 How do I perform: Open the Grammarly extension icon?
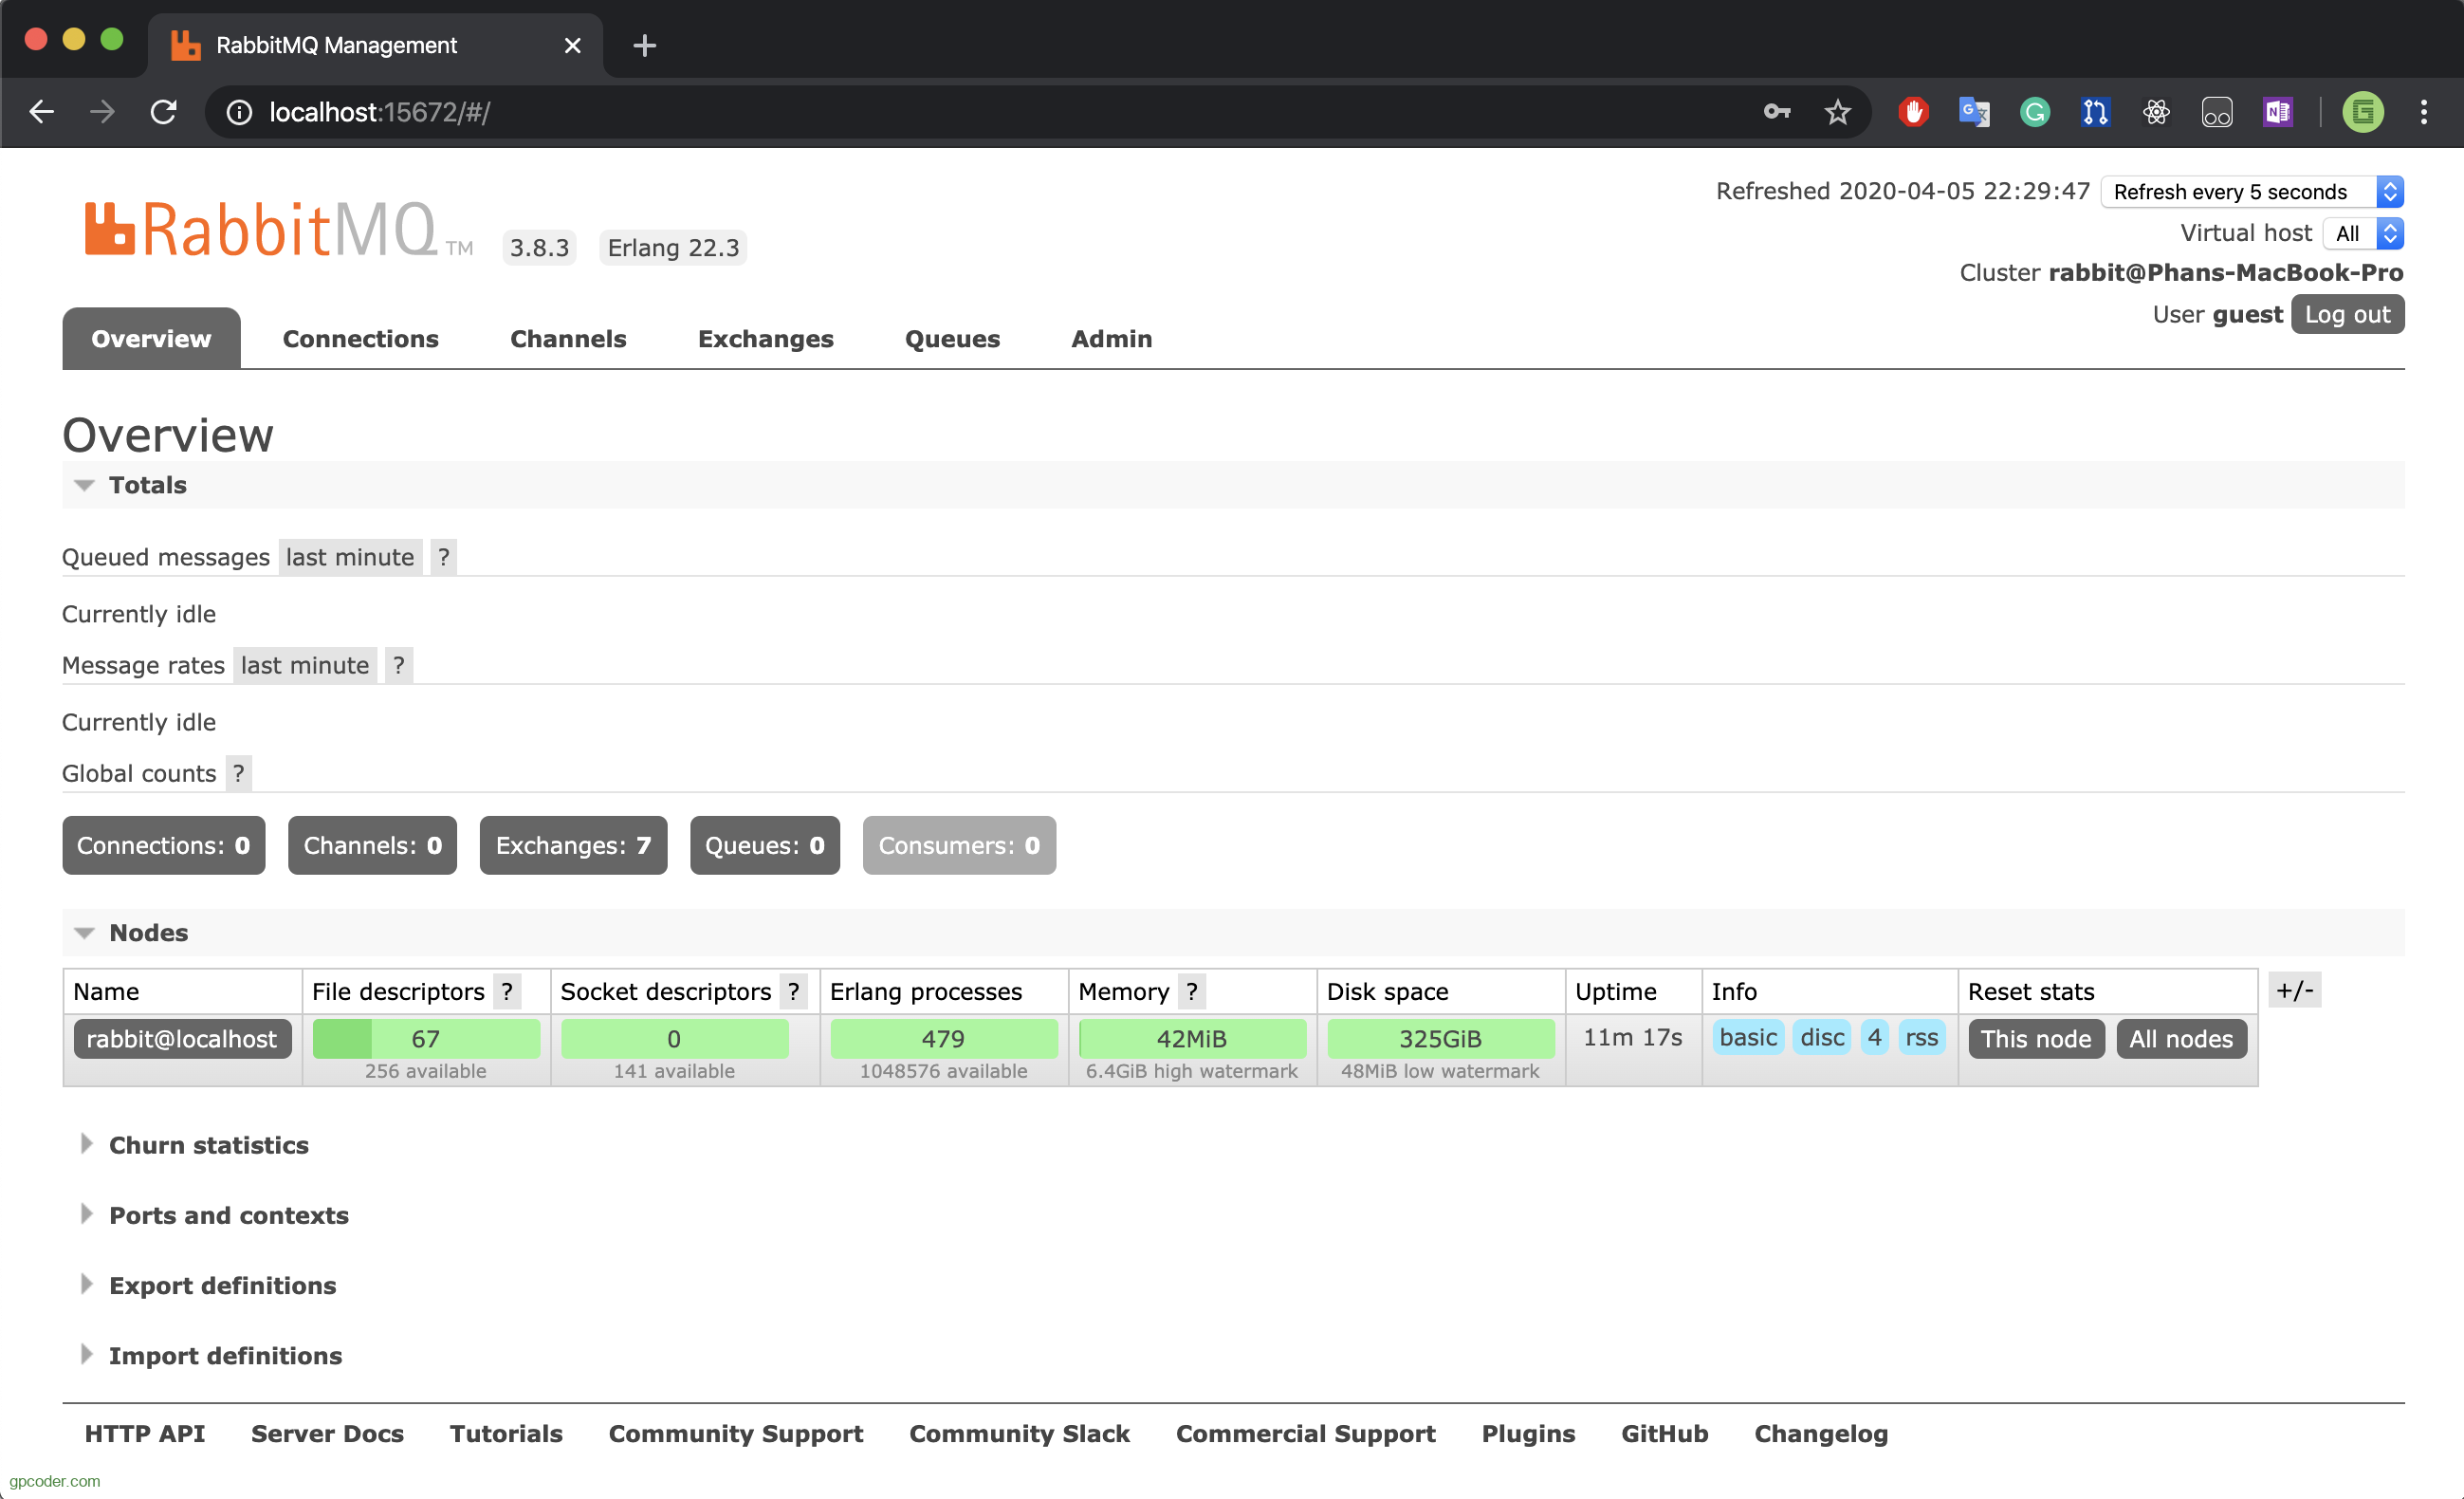tap(2035, 112)
